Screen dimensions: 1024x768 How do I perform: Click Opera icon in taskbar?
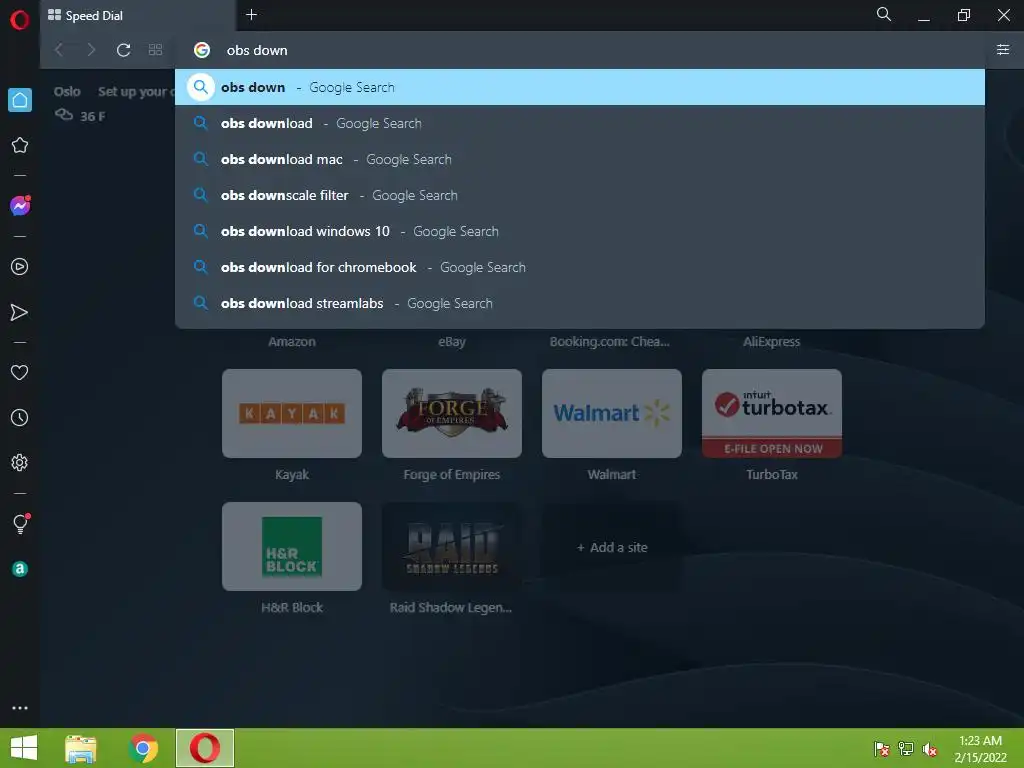204,748
